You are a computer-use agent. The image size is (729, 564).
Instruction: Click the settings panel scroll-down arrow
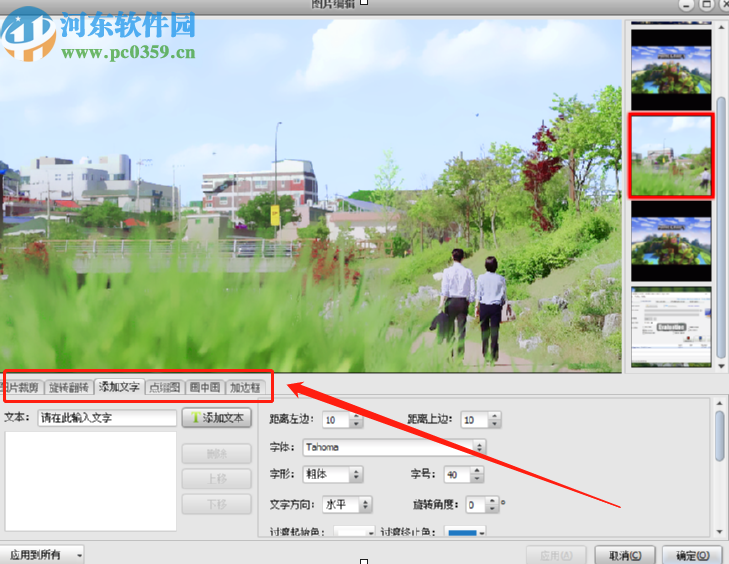[720, 532]
